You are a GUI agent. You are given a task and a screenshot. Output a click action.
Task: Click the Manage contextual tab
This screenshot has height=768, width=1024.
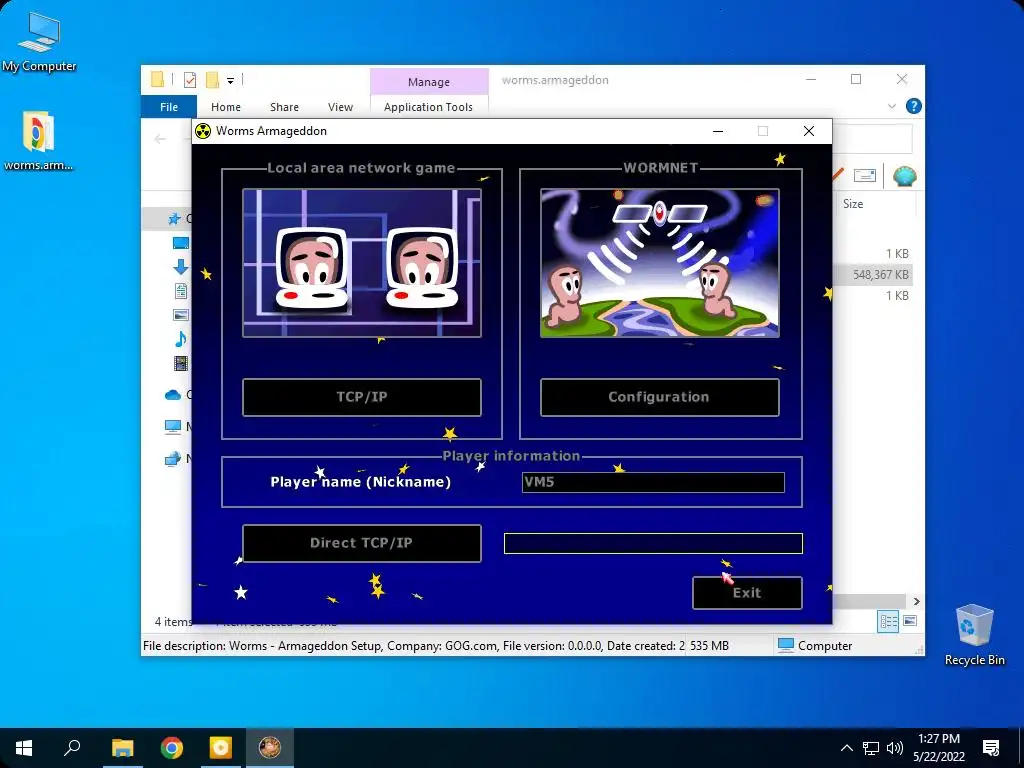click(x=429, y=82)
